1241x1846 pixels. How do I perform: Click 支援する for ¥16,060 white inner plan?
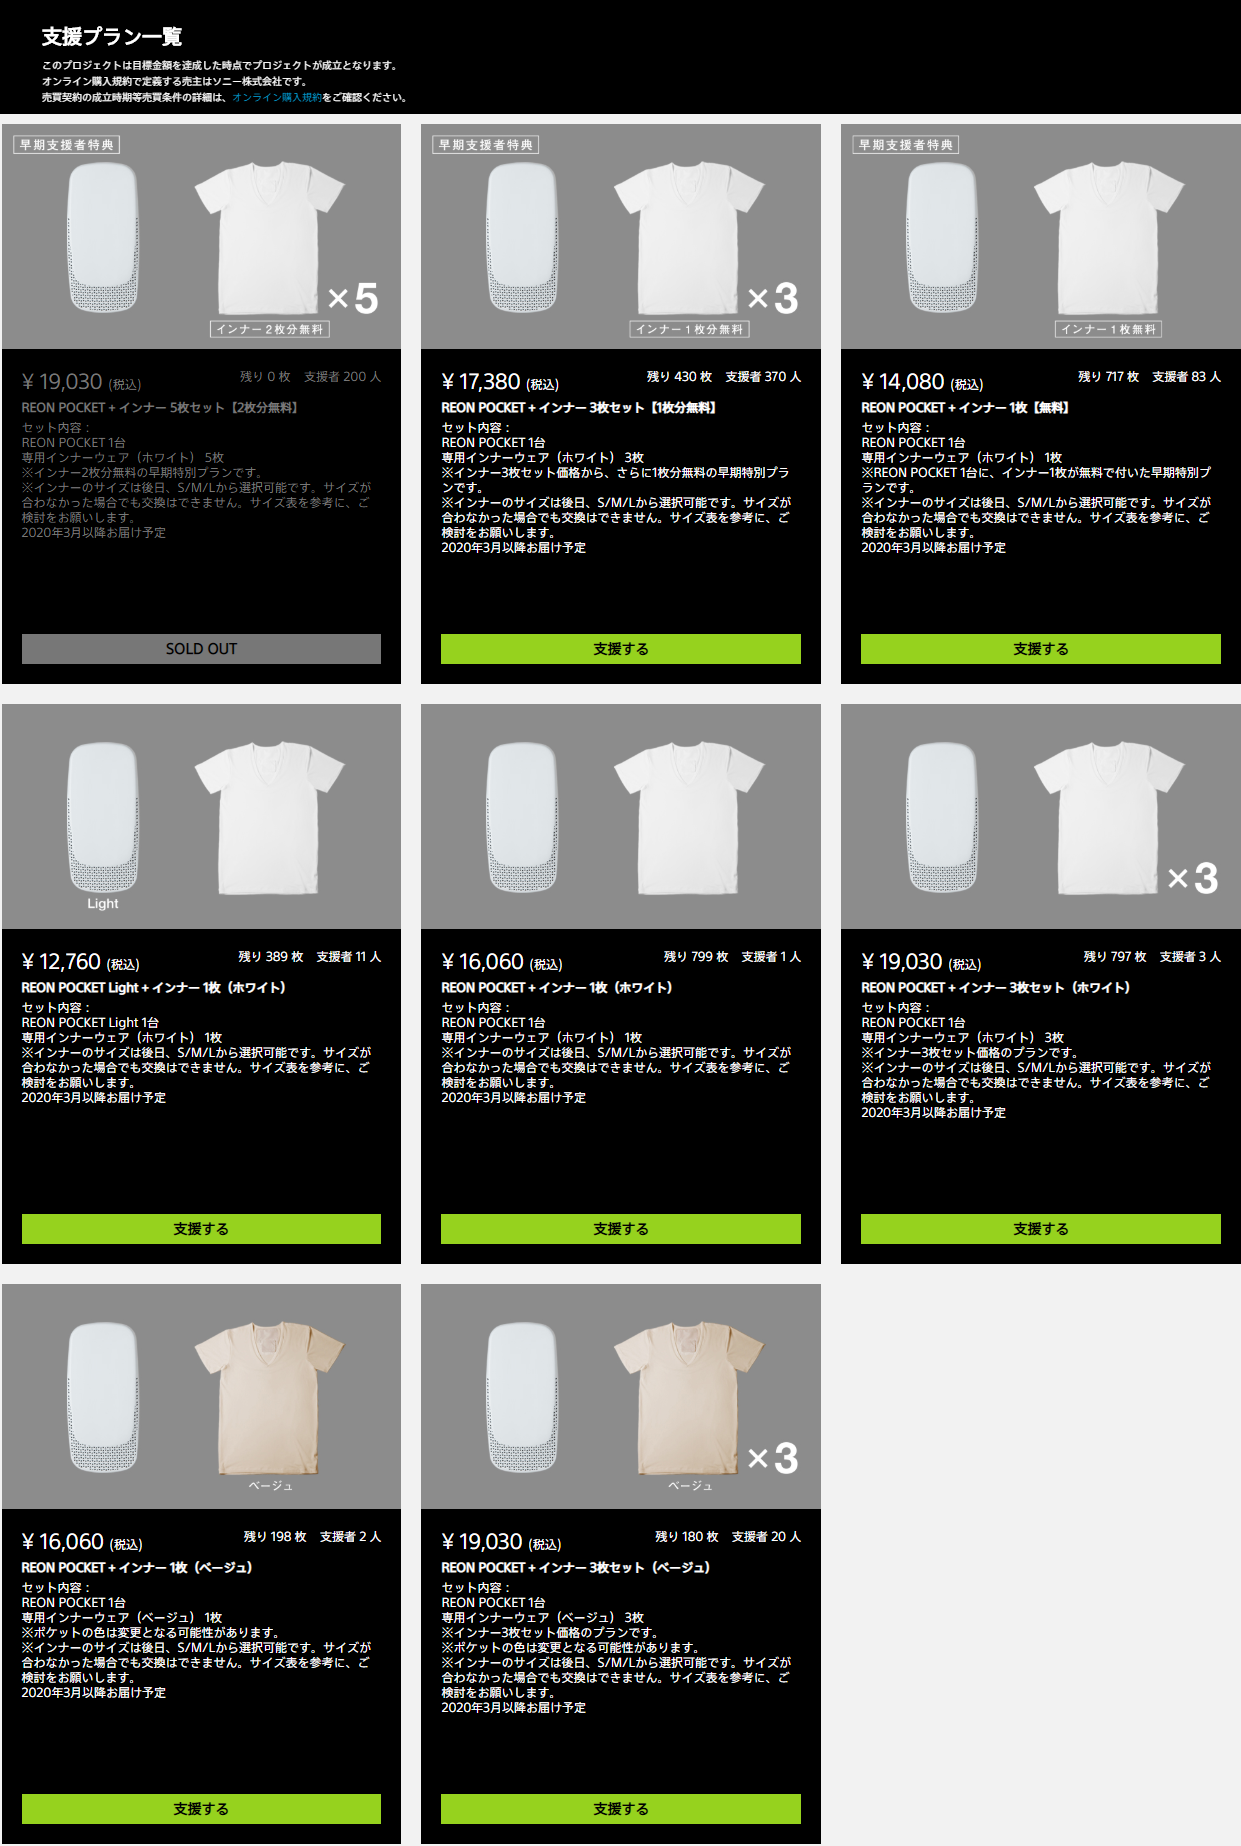click(x=621, y=1229)
